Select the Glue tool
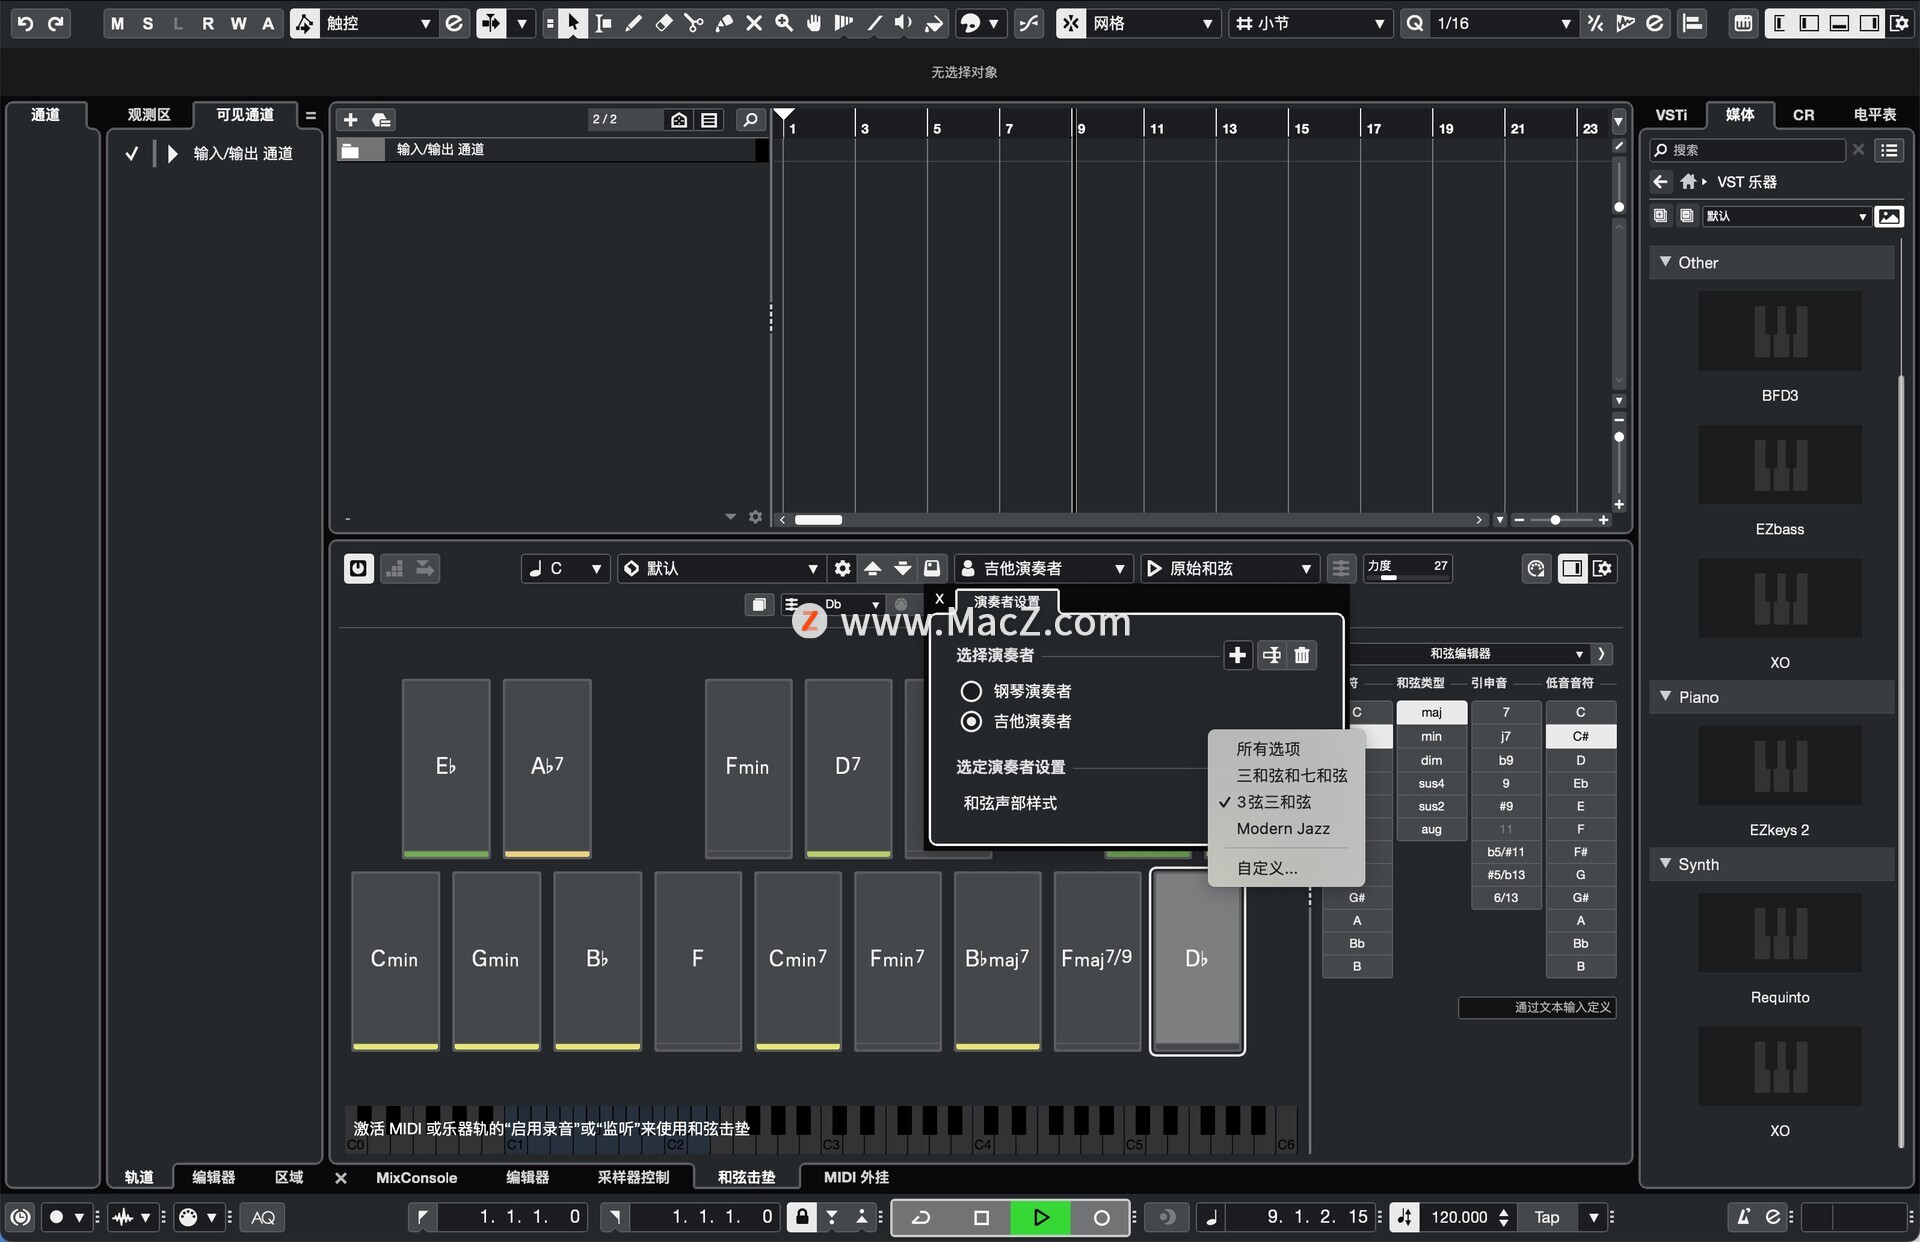Viewport: 1920px width, 1242px height. pyautogui.click(x=724, y=22)
